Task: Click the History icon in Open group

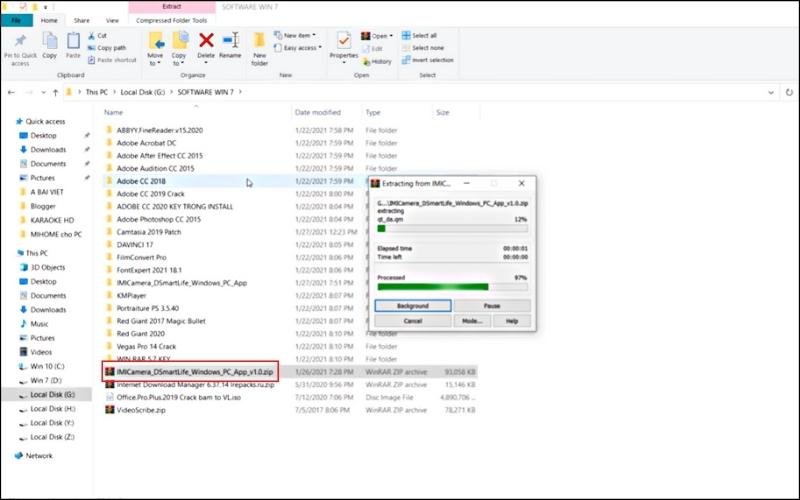Action: [376, 61]
